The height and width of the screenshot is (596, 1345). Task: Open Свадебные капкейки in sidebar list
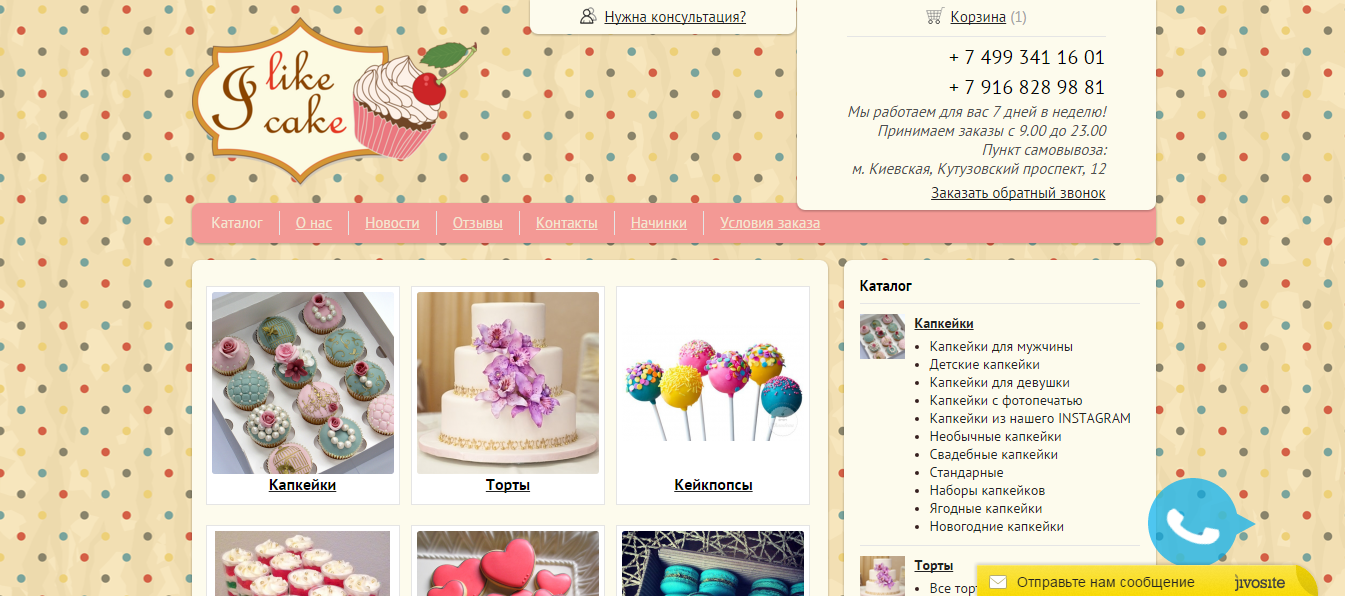point(993,454)
